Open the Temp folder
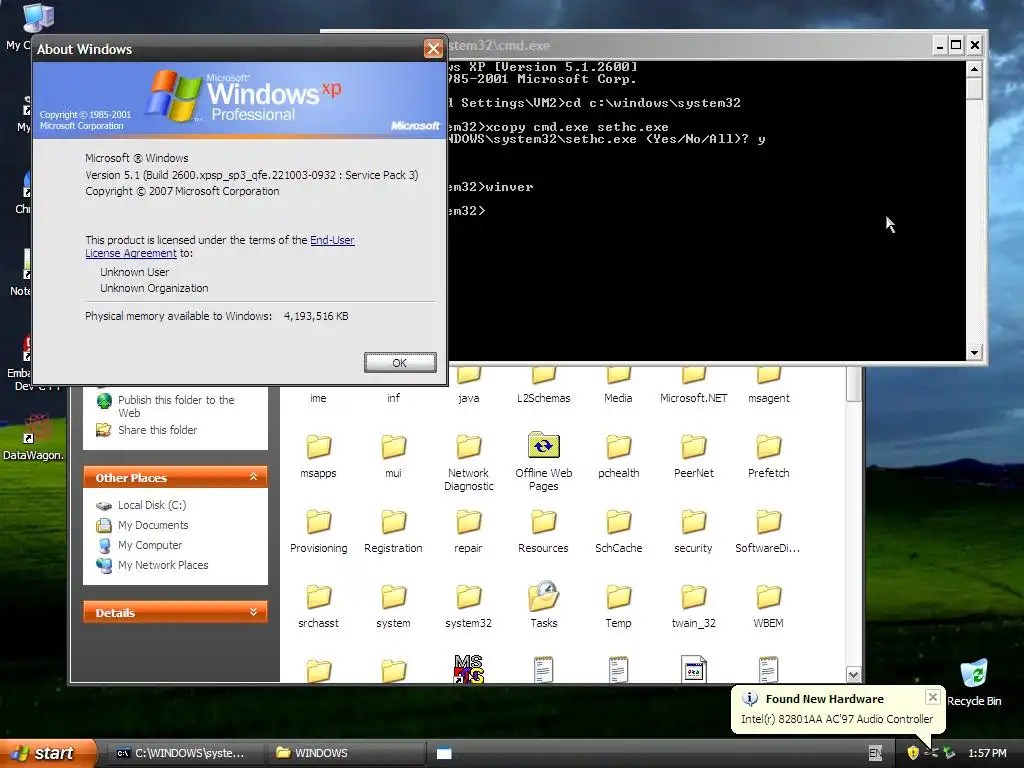This screenshot has height=768, width=1024. (x=618, y=607)
